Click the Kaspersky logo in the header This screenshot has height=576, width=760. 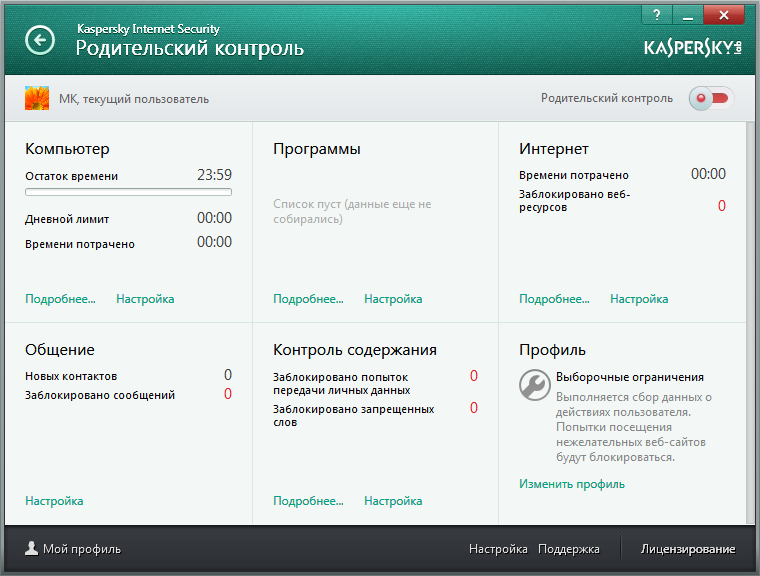click(x=693, y=48)
